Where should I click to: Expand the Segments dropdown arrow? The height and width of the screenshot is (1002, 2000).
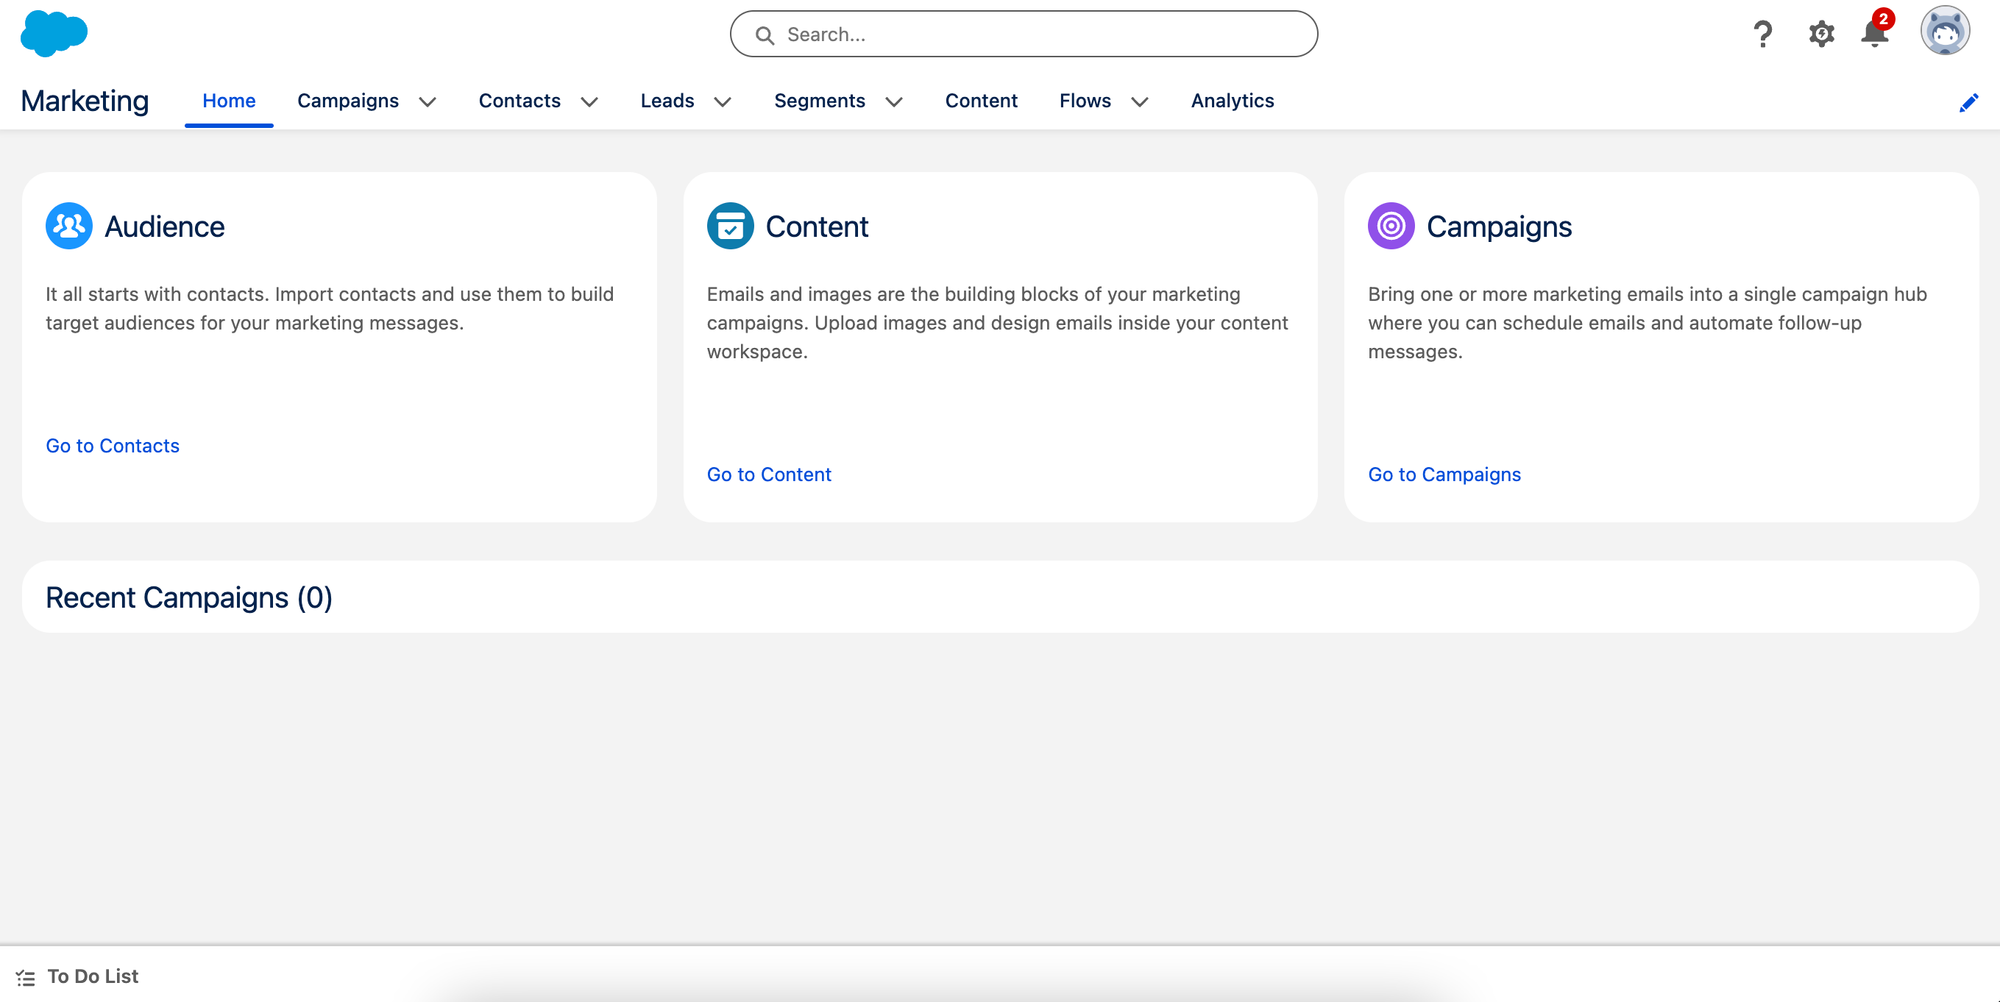point(894,102)
